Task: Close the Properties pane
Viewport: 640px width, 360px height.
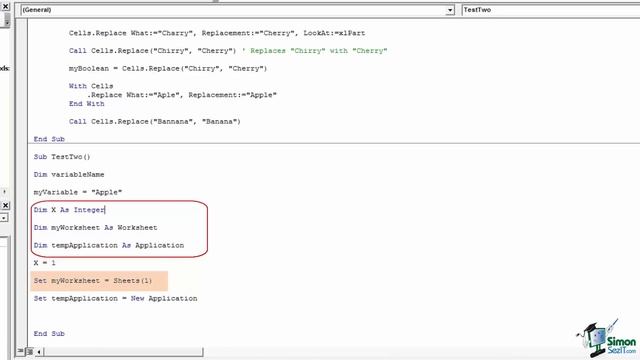Action: point(5,205)
